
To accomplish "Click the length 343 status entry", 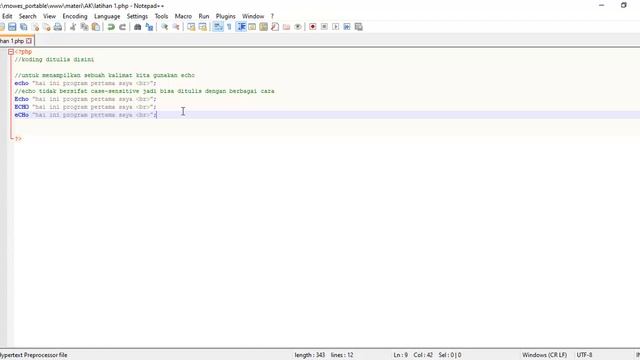I will click(310, 355).
